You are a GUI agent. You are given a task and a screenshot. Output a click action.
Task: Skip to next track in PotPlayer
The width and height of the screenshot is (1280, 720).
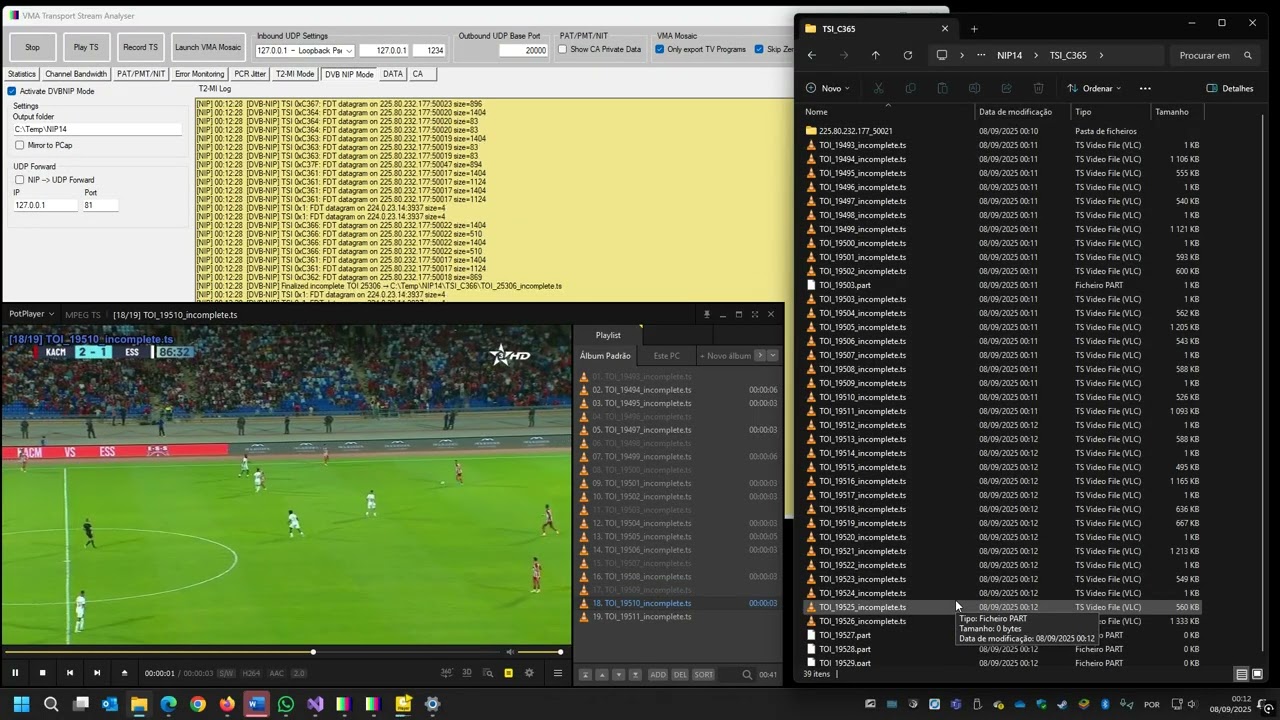(96, 673)
